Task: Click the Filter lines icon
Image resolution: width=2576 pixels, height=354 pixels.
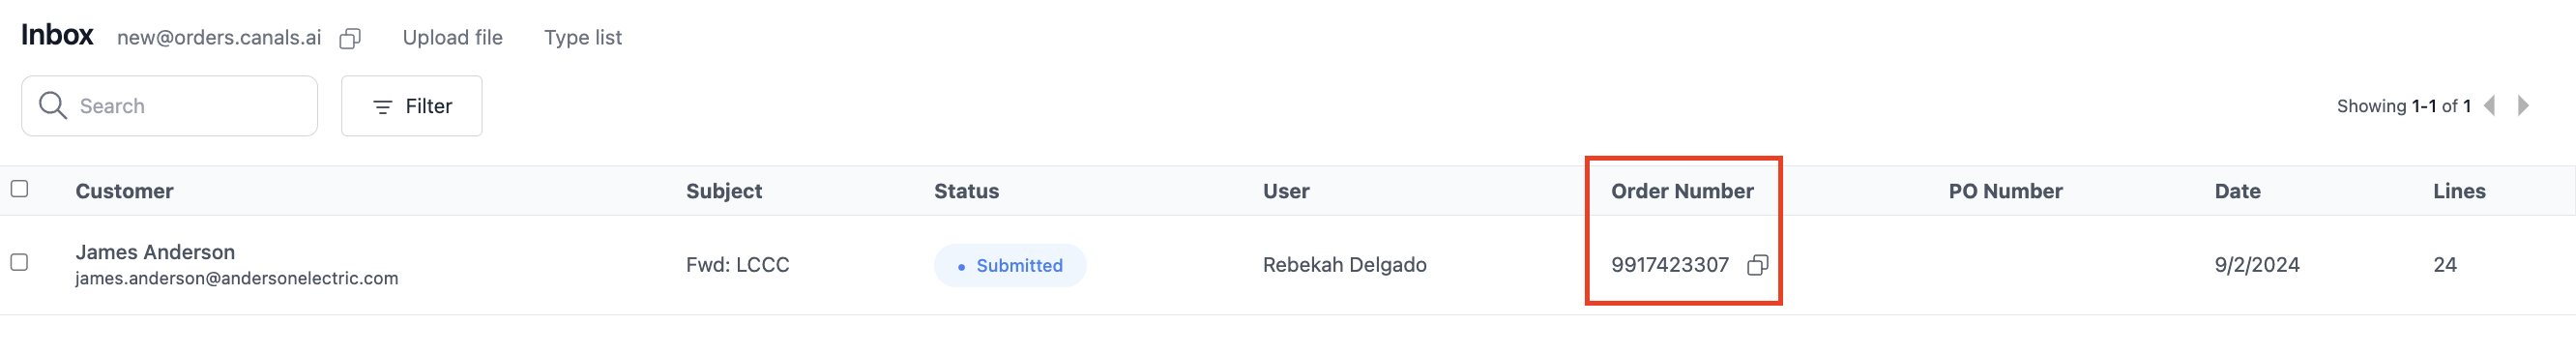Action: tap(382, 106)
